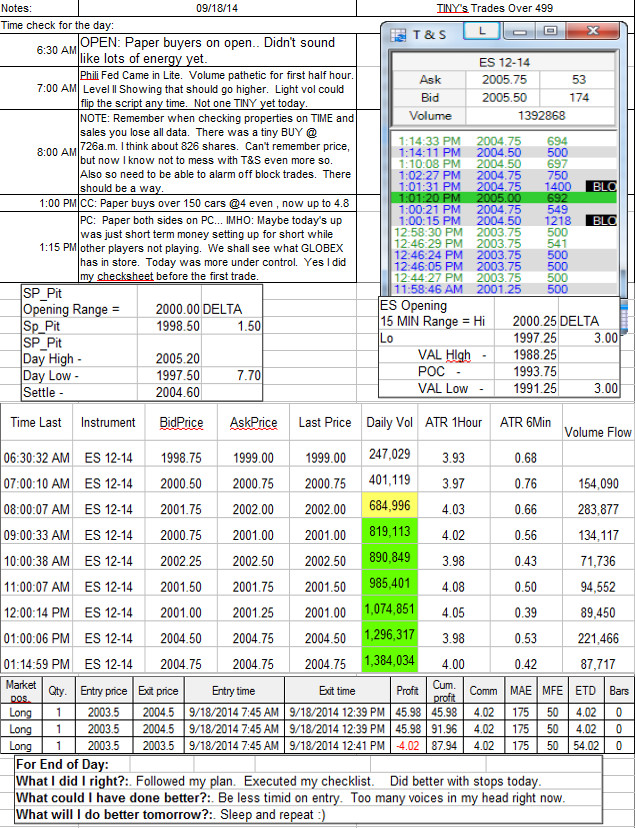The height and width of the screenshot is (828, 635).
Task: Select the green highlighted 1:01:20 PM trade row
Action: tap(504, 198)
